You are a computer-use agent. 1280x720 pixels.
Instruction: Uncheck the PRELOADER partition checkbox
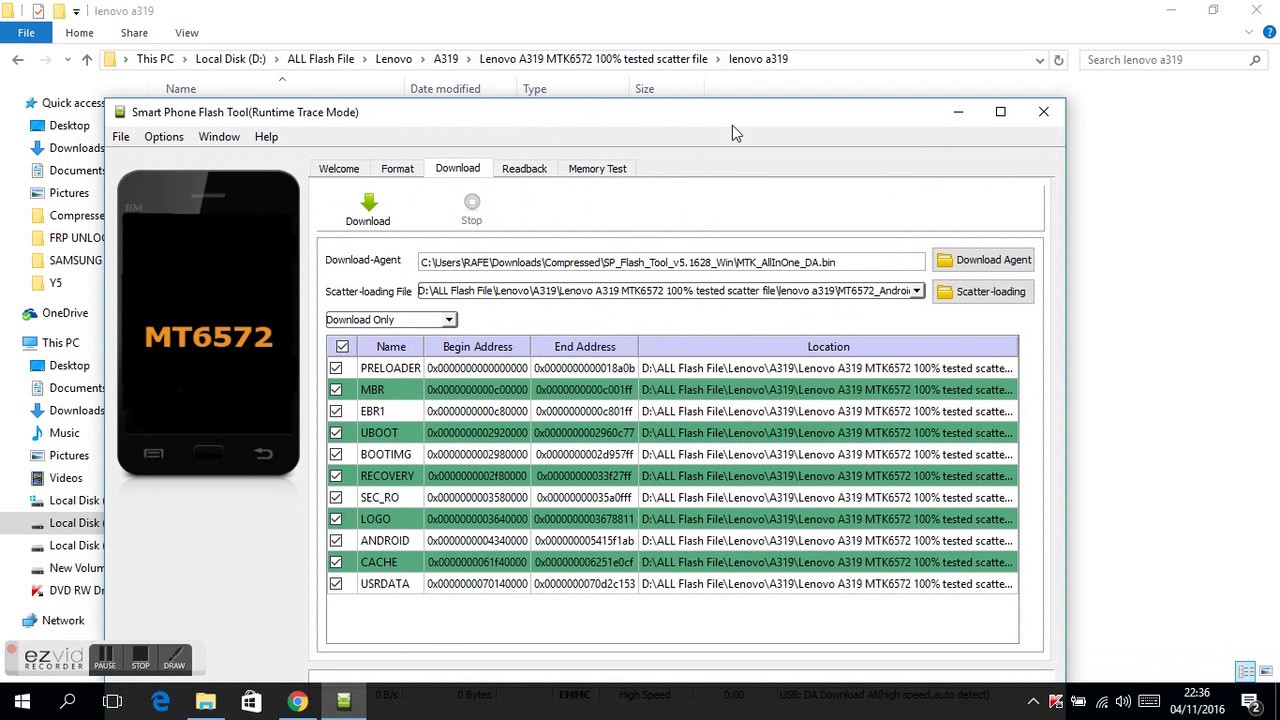(336, 368)
